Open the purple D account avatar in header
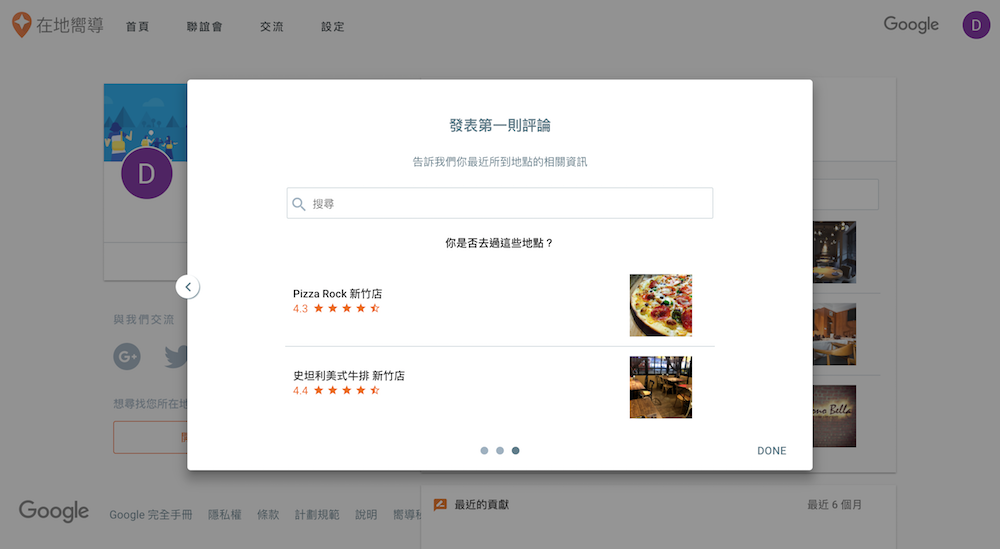Viewport: 1000px width, 549px height. pos(975,25)
